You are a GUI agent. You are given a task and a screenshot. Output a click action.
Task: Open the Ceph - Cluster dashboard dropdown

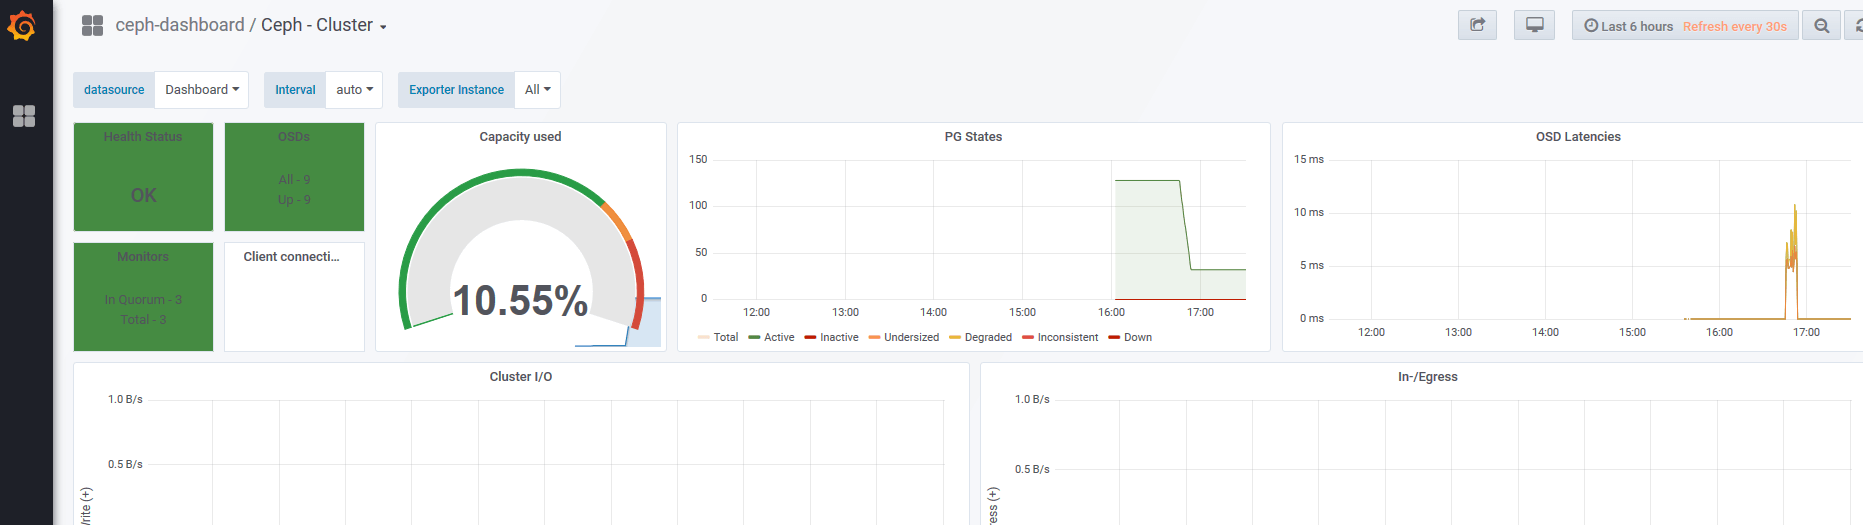point(324,25)
